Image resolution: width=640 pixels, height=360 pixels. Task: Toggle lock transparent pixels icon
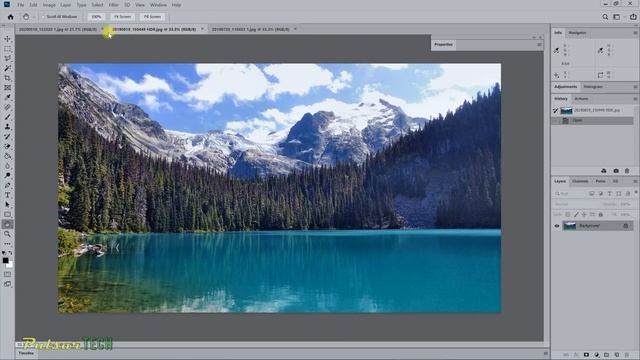tap(567, 215)
